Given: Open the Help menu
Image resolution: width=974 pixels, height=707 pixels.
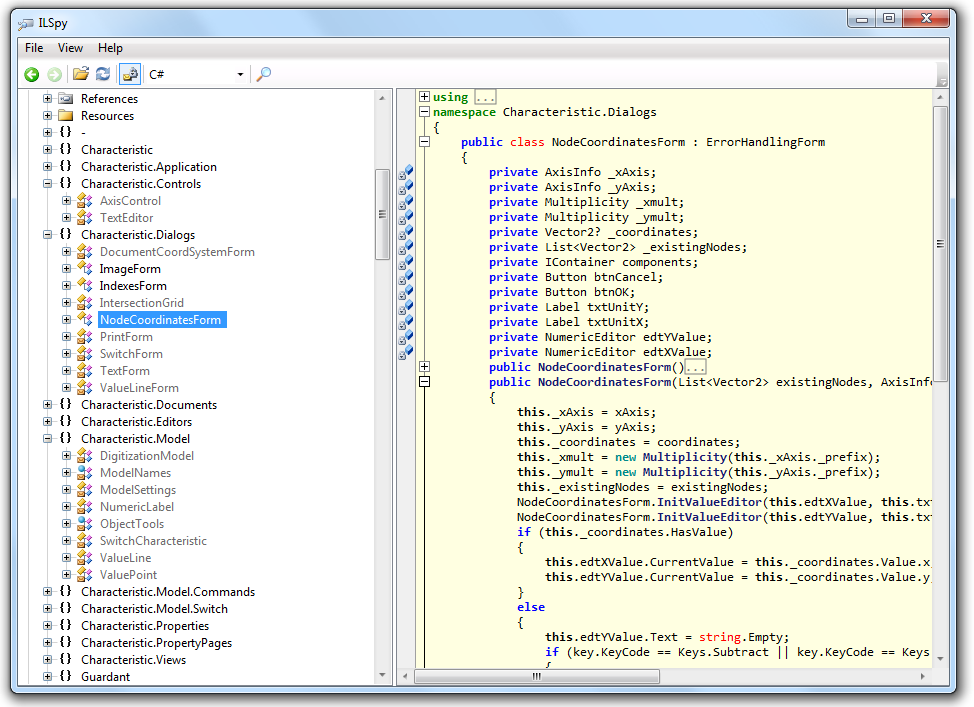Looking at the screenshot, I should (x=111, y=48).
